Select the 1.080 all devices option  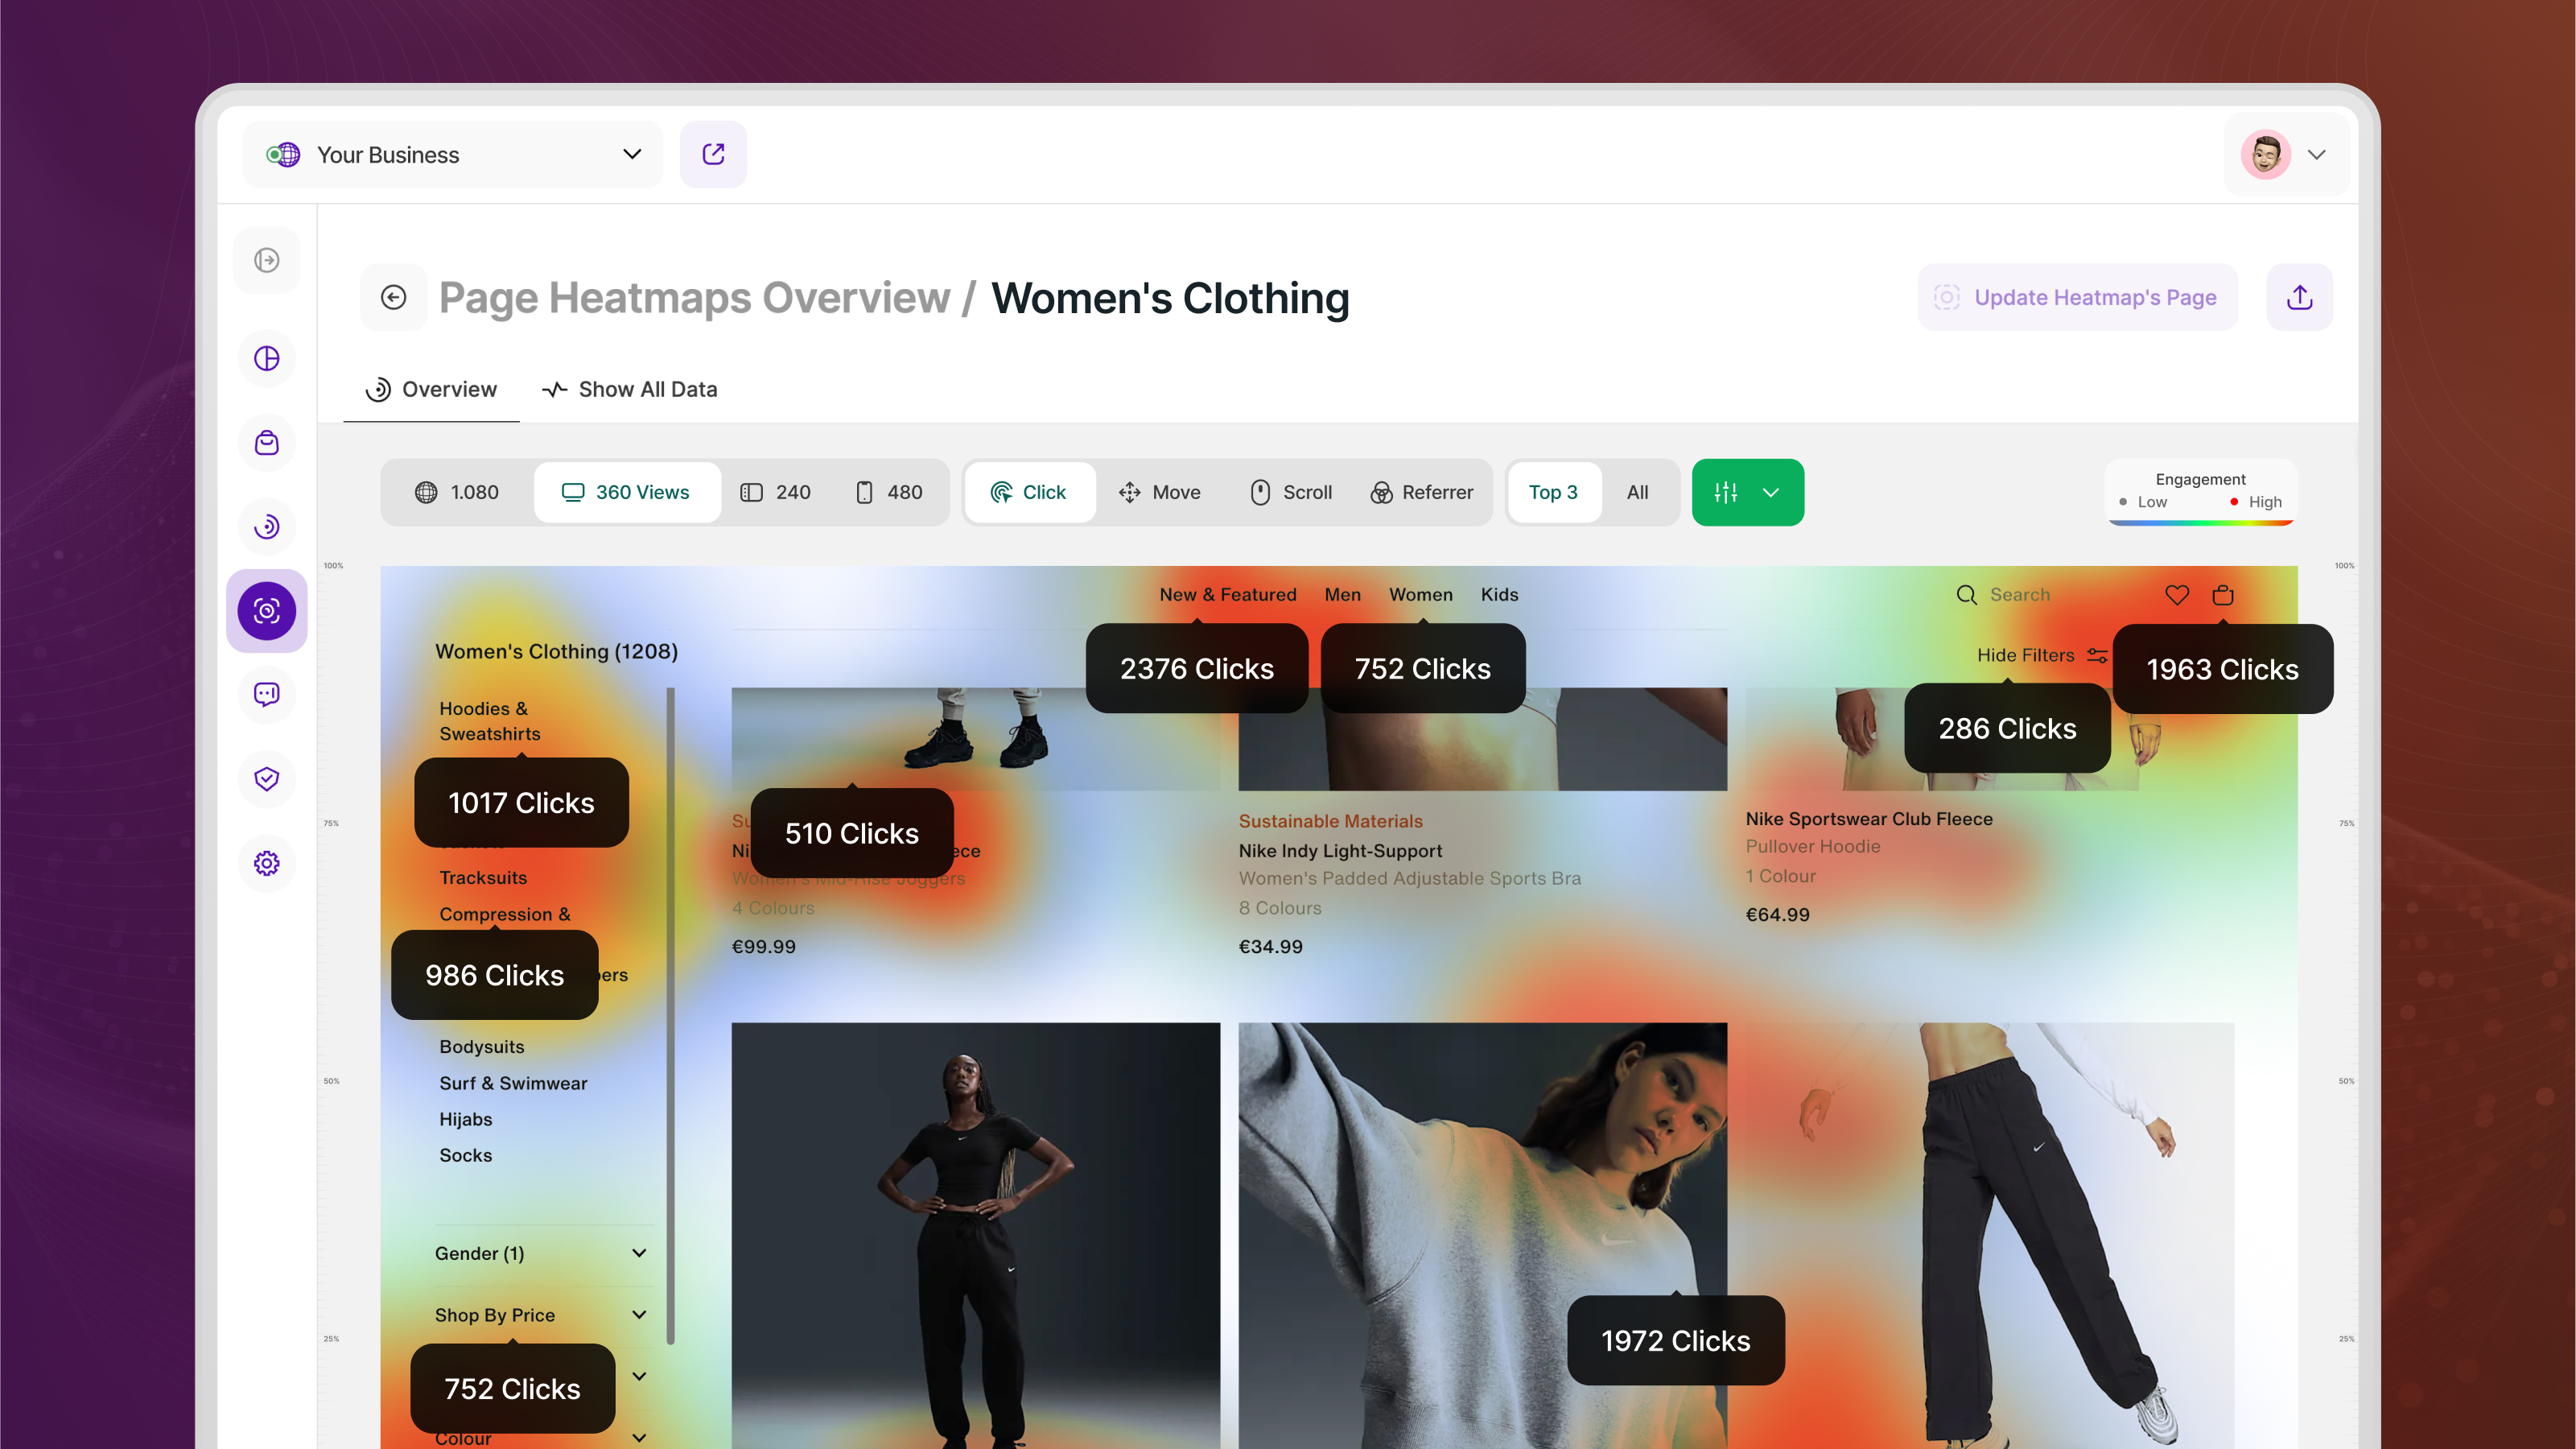click(x=457, y=492)
